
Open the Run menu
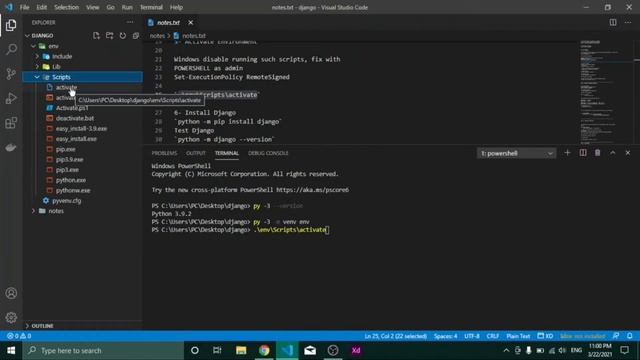pos(127,7)
